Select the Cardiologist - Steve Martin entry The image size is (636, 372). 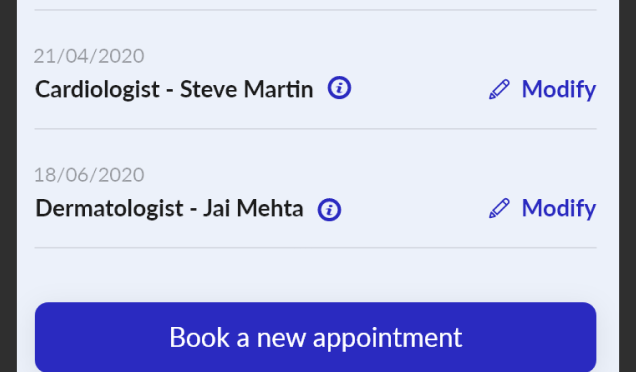coord(174,89)
